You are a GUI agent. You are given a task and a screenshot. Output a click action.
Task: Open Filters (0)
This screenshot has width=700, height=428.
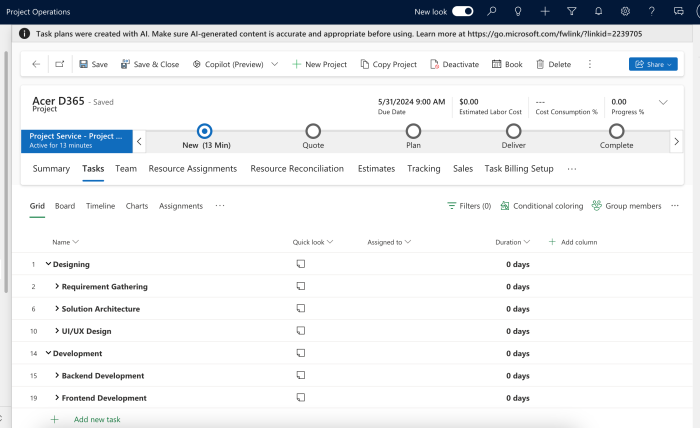[x=469, y=206]
